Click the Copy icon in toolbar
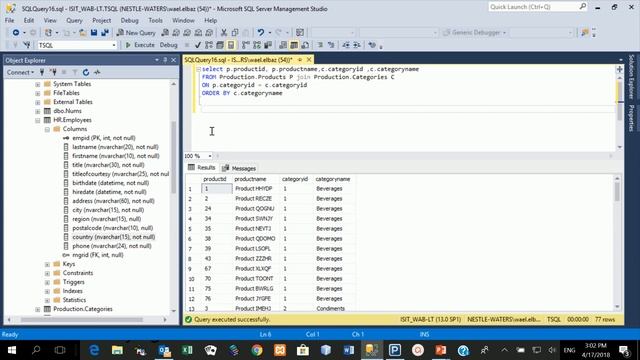This screenshot has height=360, width=640. (235, 33)
